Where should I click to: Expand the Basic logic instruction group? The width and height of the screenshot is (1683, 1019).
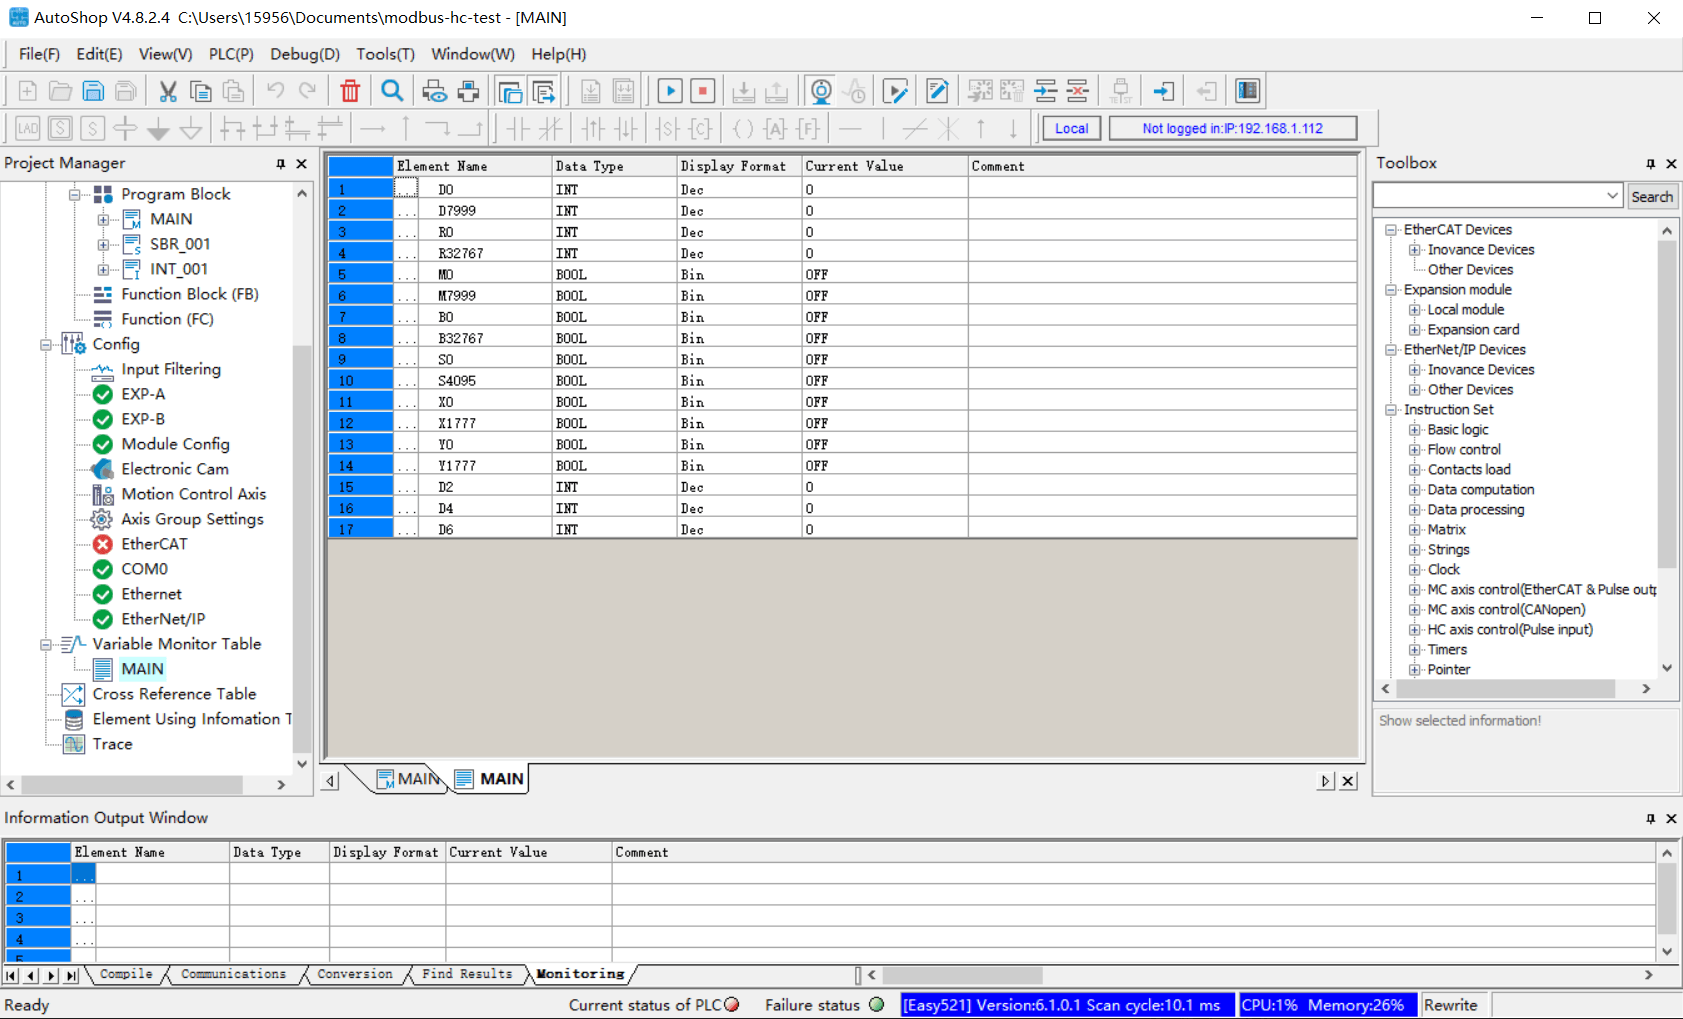1415,429
